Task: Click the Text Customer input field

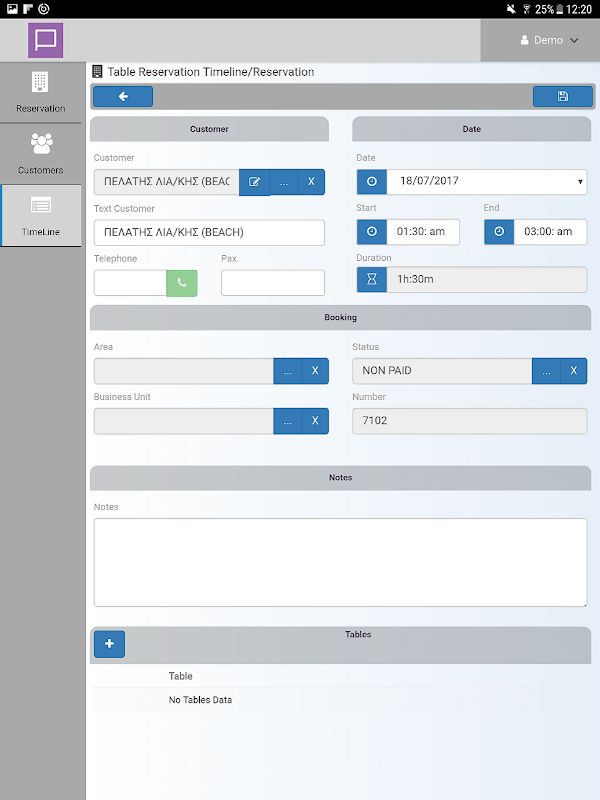Action: tap(209, 233)
